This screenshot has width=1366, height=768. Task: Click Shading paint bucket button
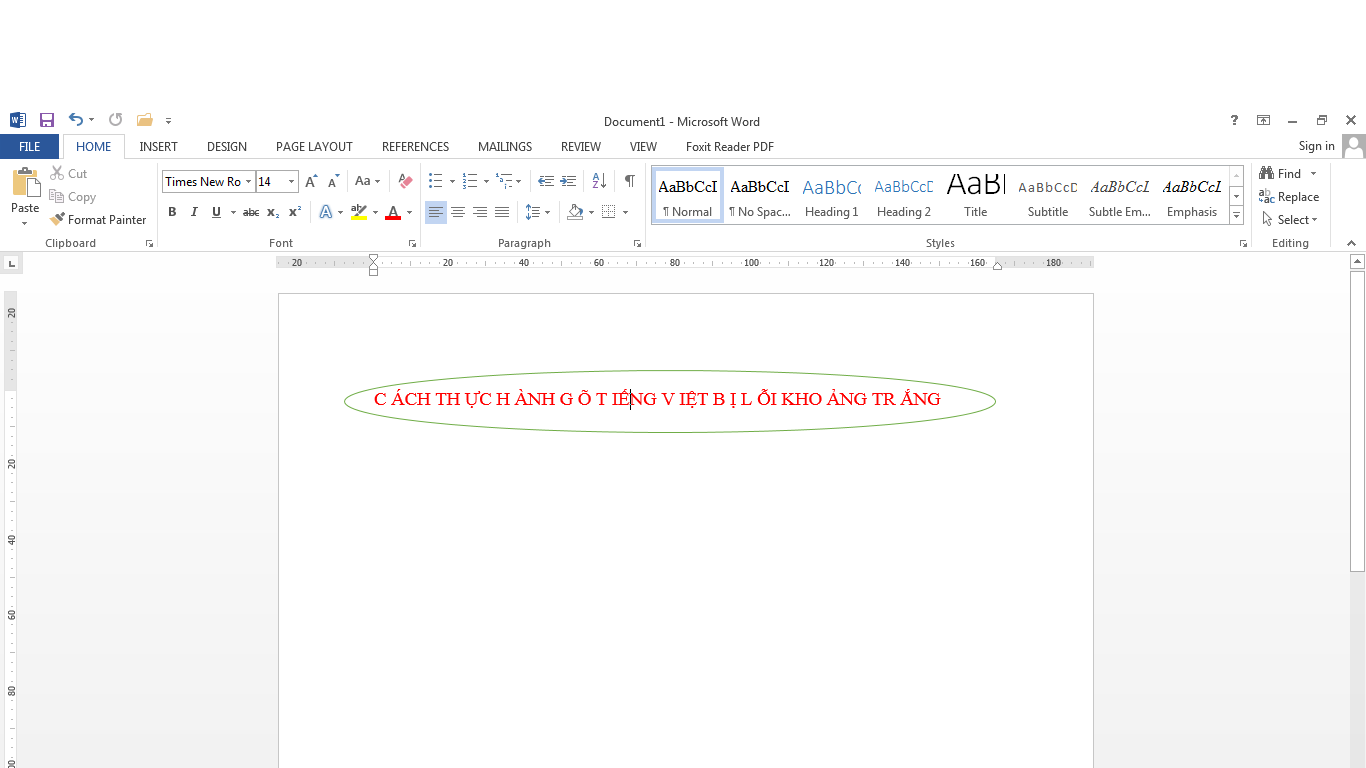coord(575,212)
